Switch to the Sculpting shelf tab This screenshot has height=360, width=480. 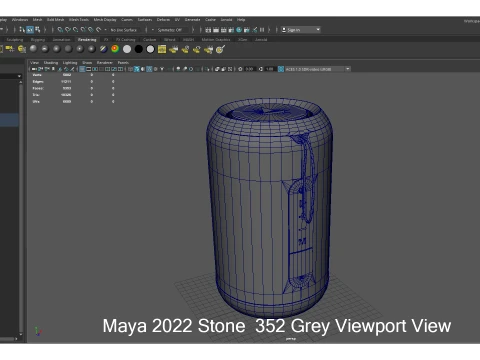pos(15,40)
